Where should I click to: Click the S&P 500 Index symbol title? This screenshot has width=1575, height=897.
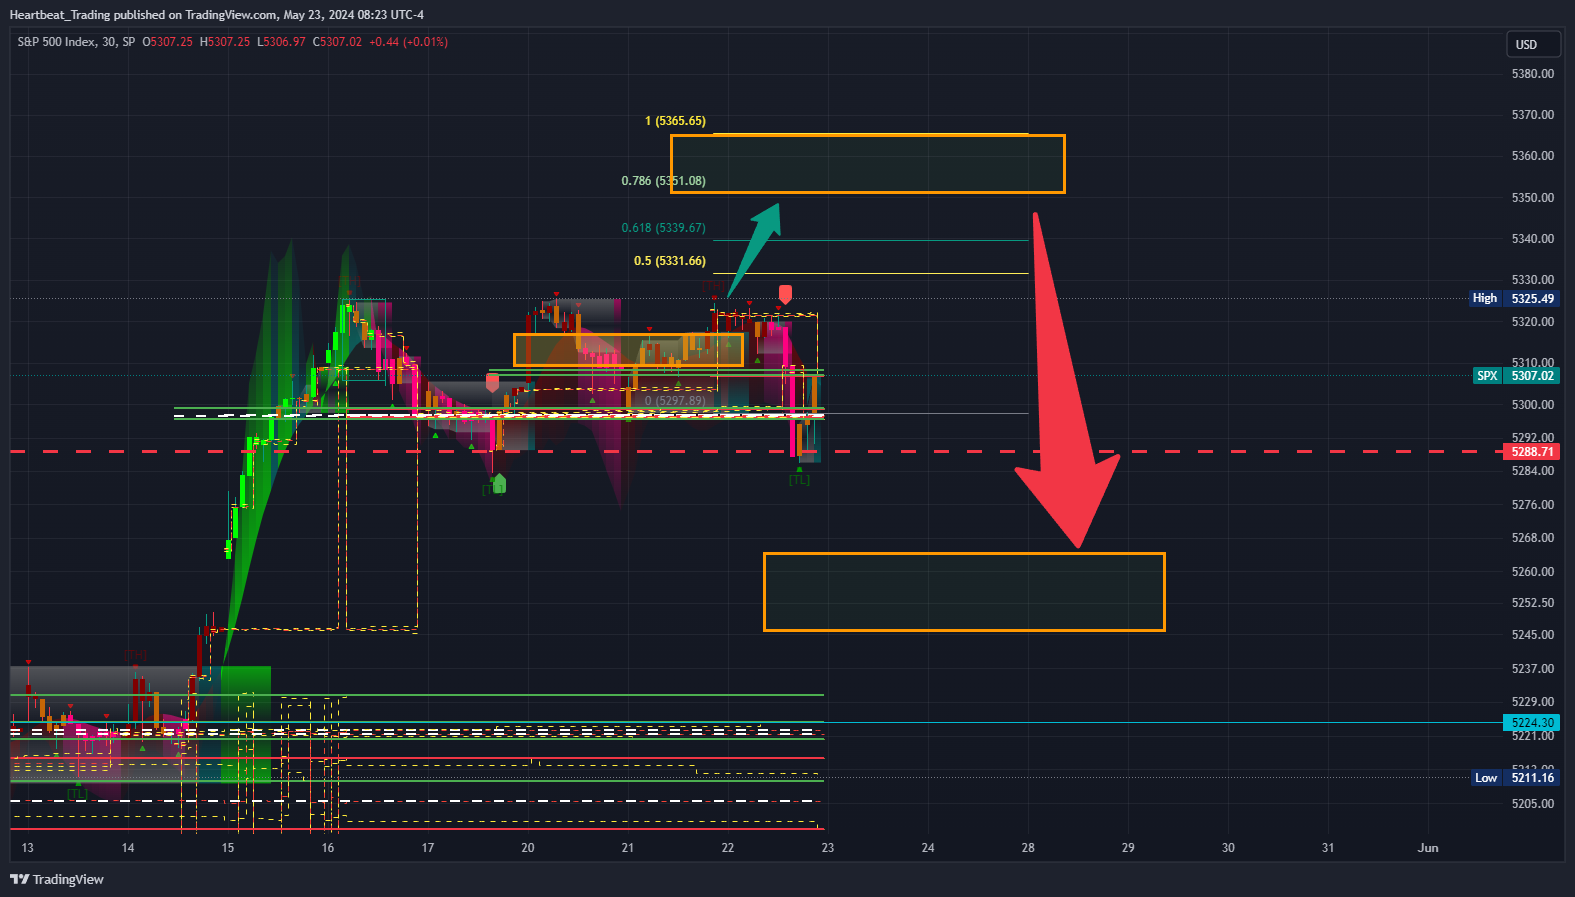coord(56,42)
